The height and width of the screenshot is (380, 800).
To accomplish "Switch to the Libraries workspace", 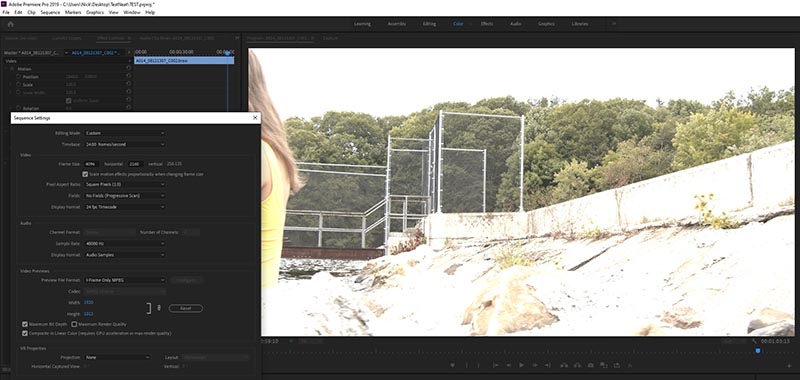I will point(580,24).
